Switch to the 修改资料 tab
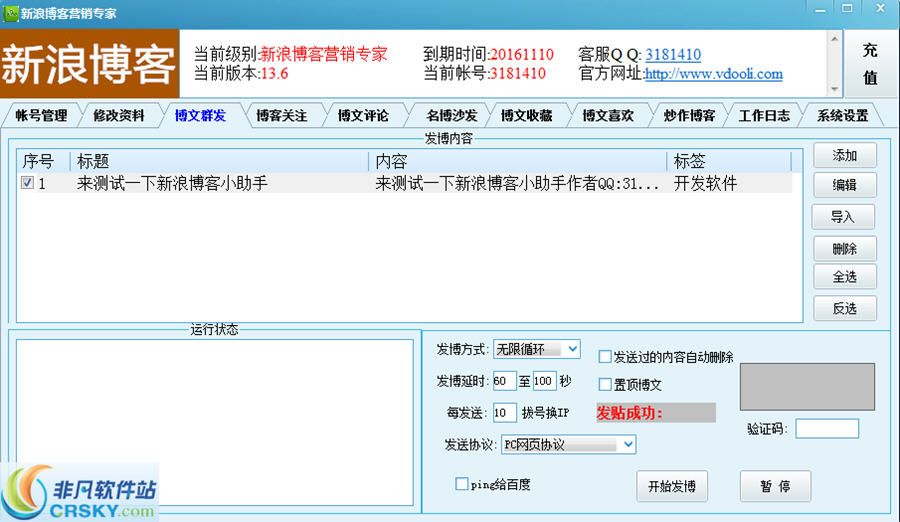Image resolution: width=900 pixels, height=522 pixels. click(119, 115)
